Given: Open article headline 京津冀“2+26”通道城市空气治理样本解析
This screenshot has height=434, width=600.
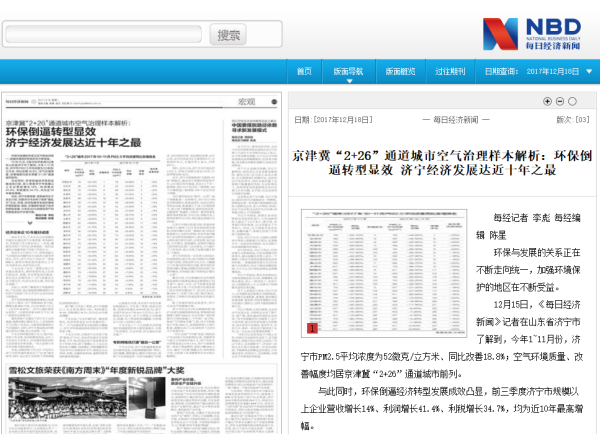Looking at the screenshot, I should 442,163.
